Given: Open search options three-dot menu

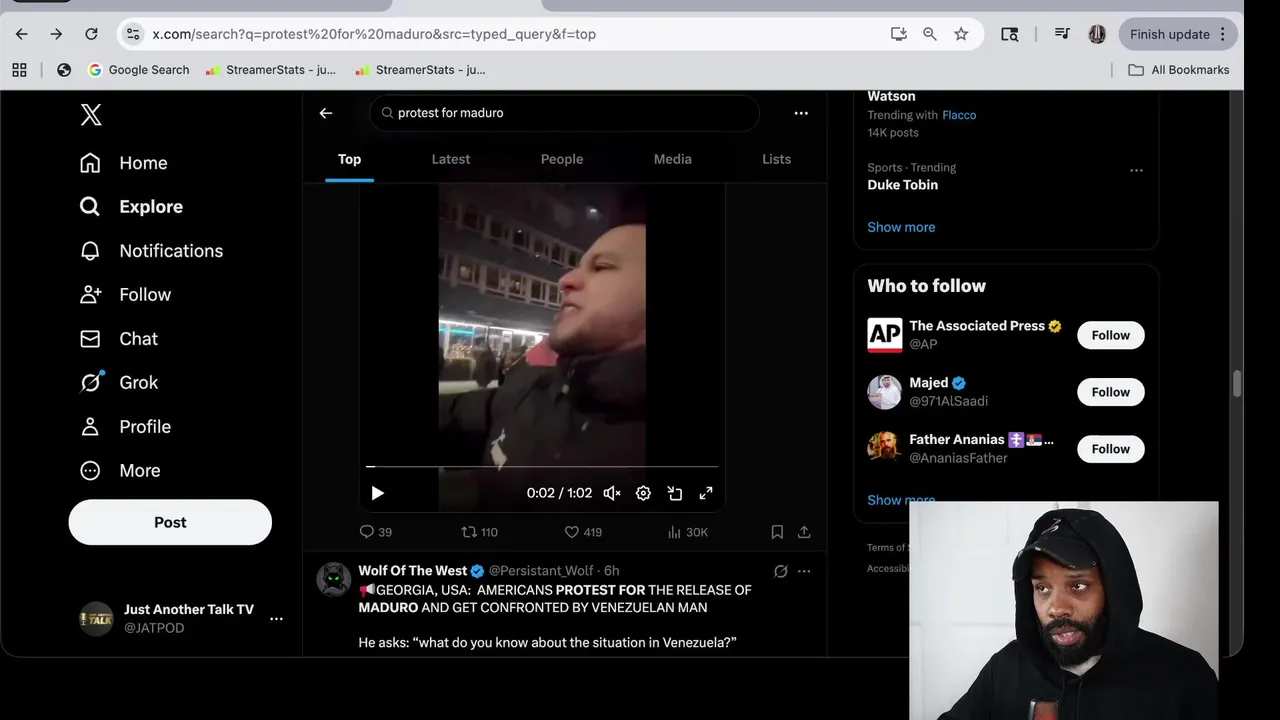Looking at the screenshot, I should (x=801, y=113).
